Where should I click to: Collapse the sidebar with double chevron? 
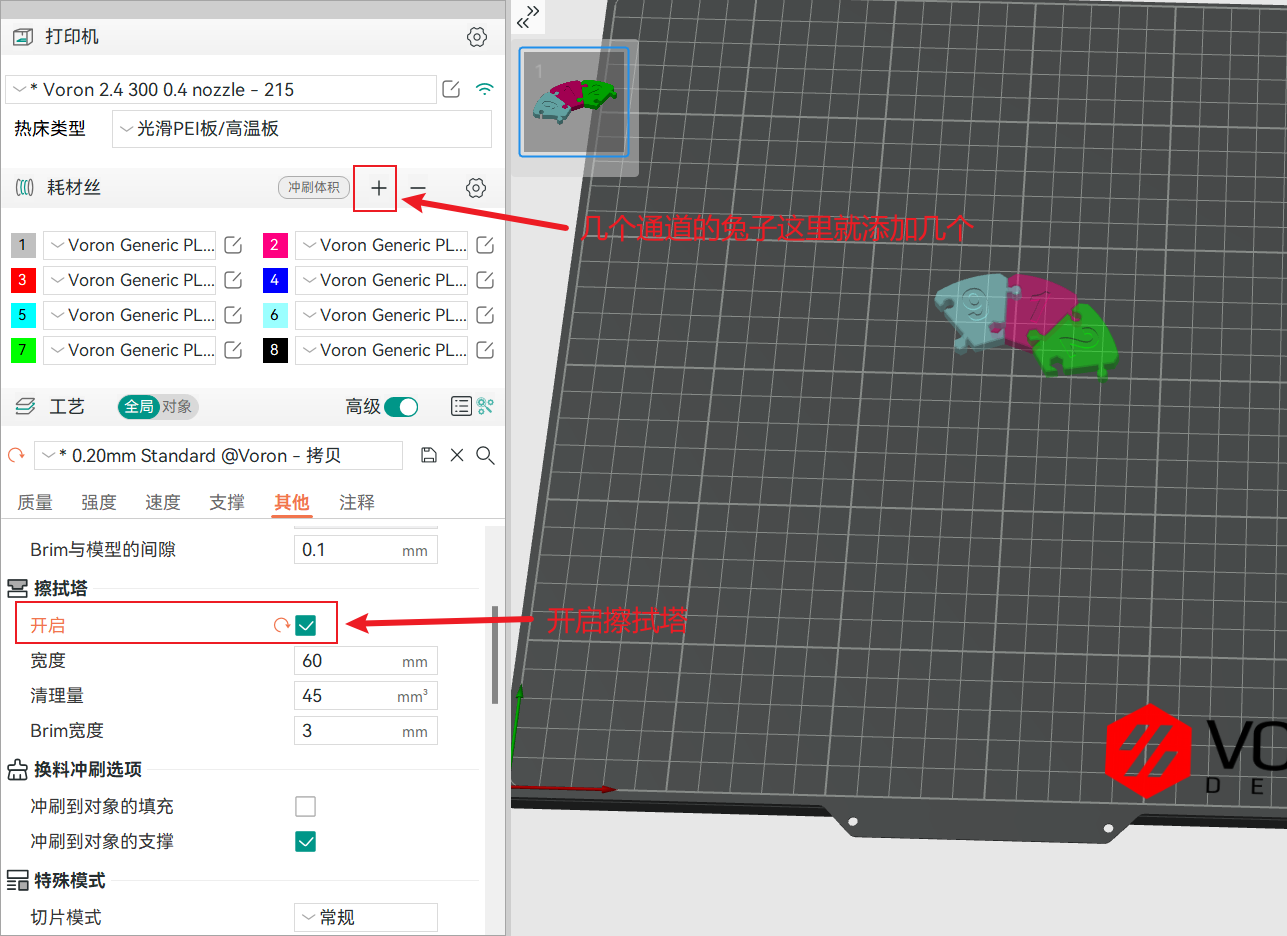(x=529, y=16)
